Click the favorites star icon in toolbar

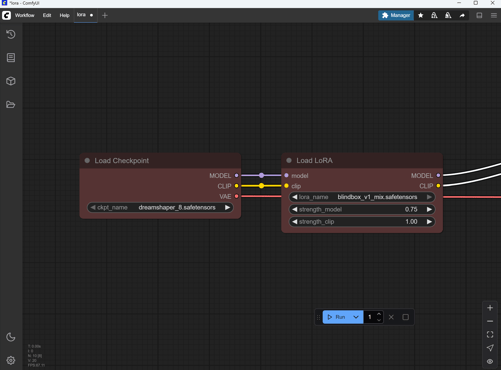tap(421, 15)
